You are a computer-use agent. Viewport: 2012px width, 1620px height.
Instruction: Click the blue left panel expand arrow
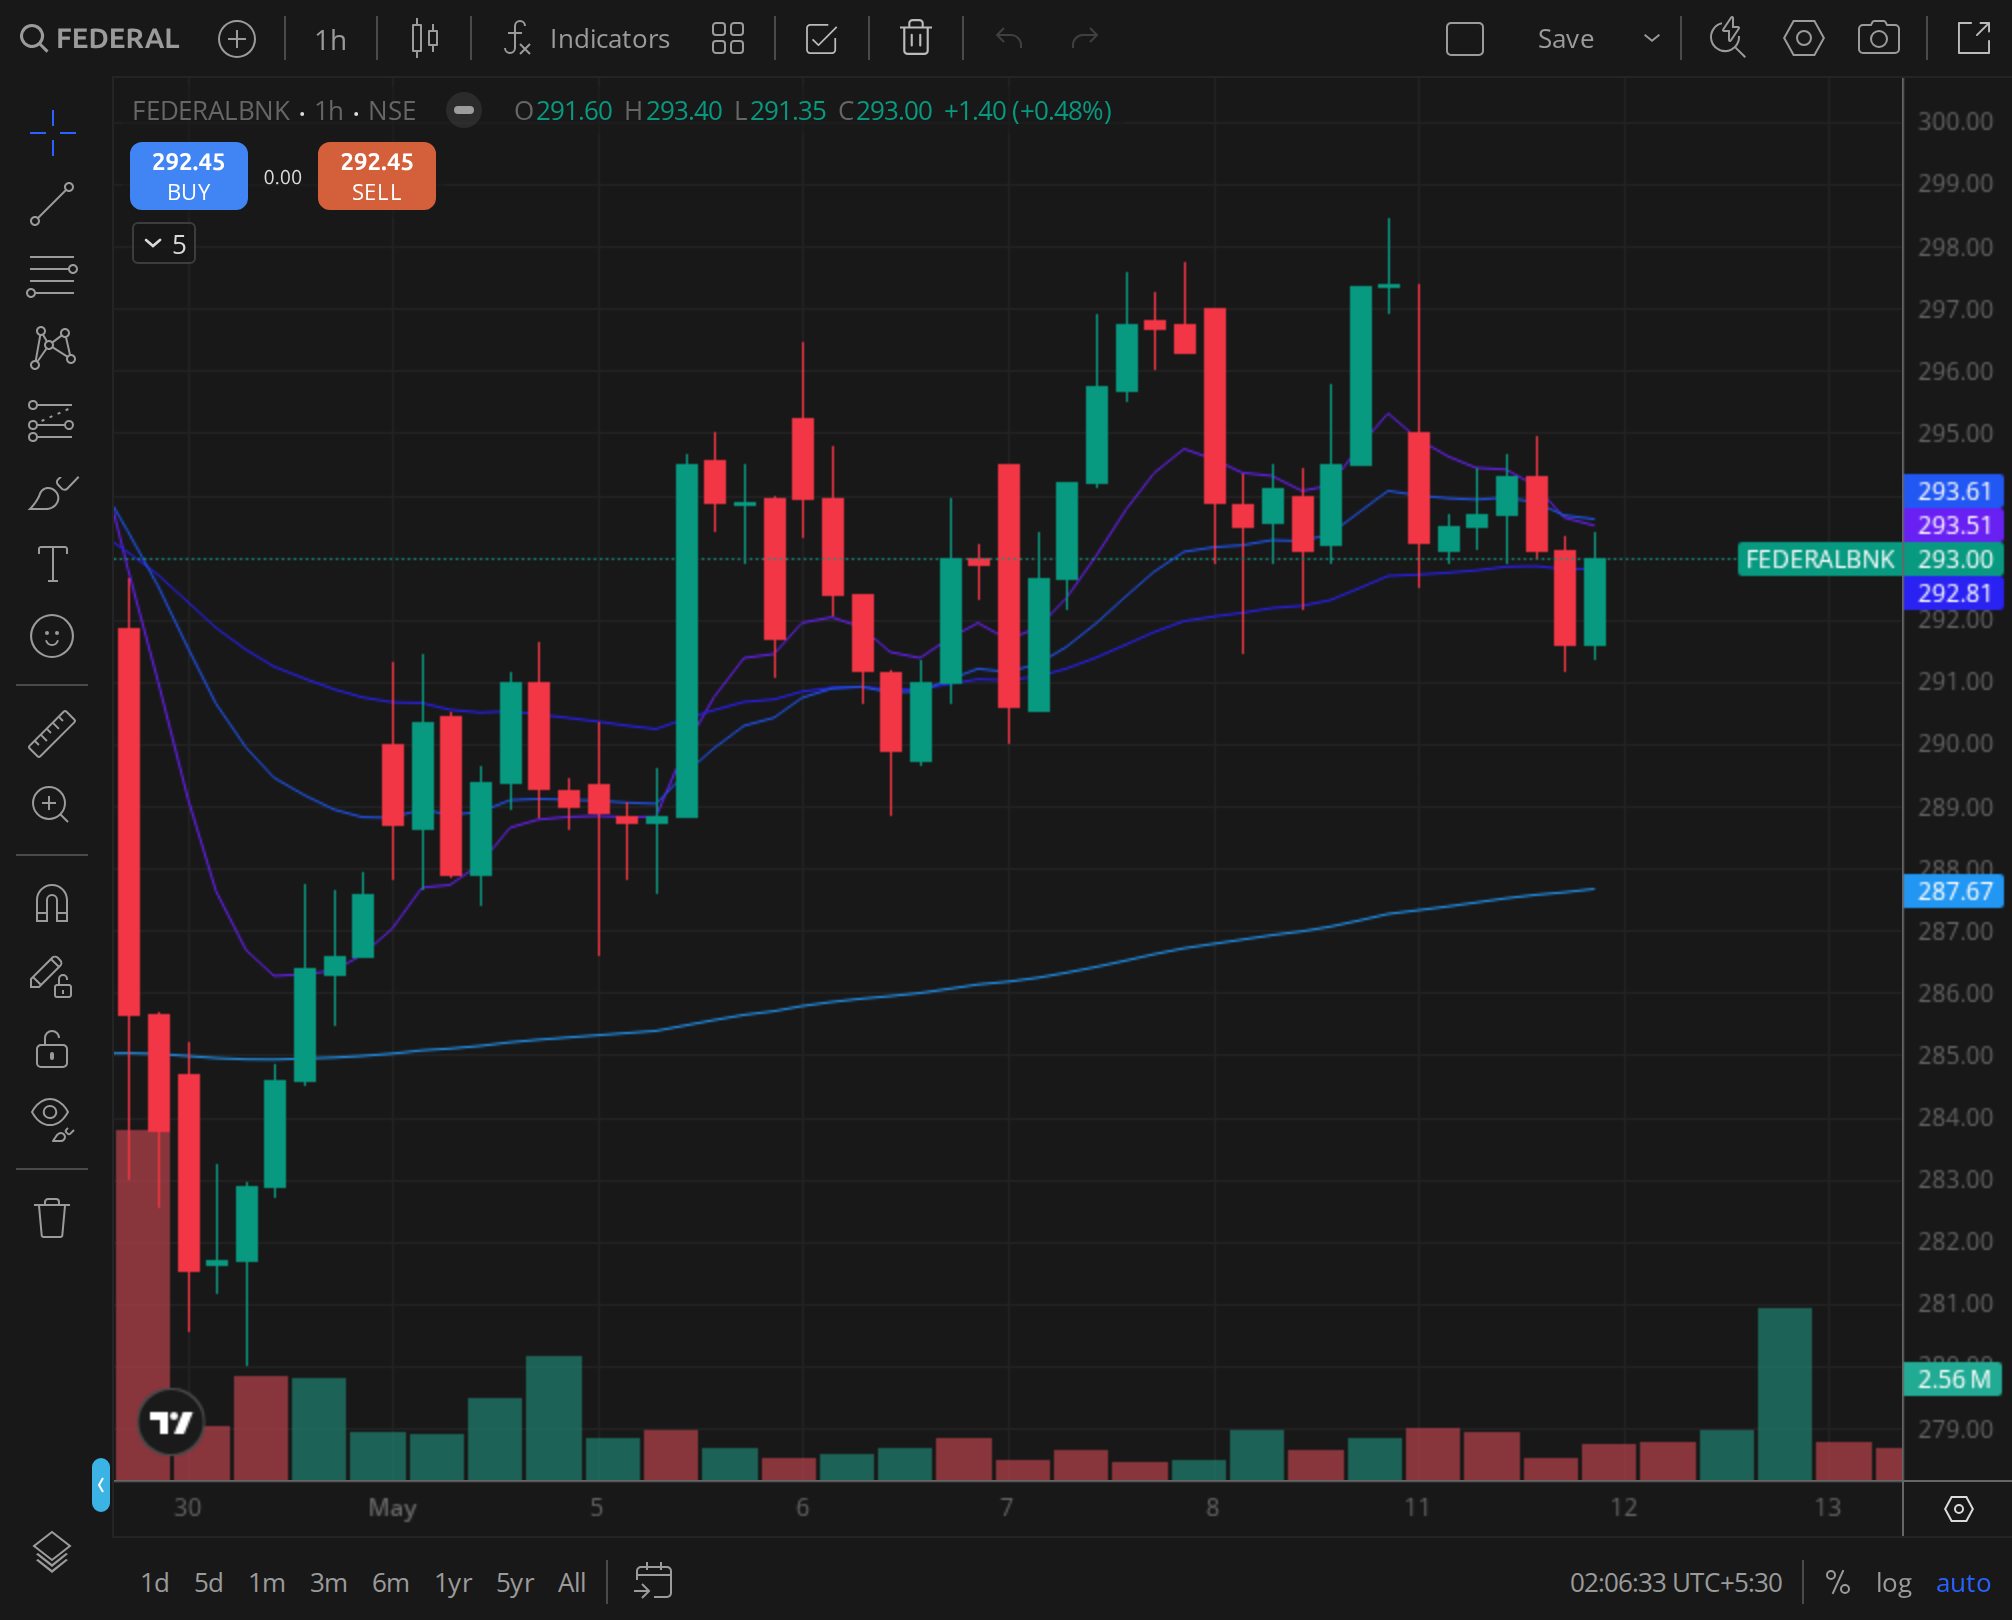[x=100, y=1484]
